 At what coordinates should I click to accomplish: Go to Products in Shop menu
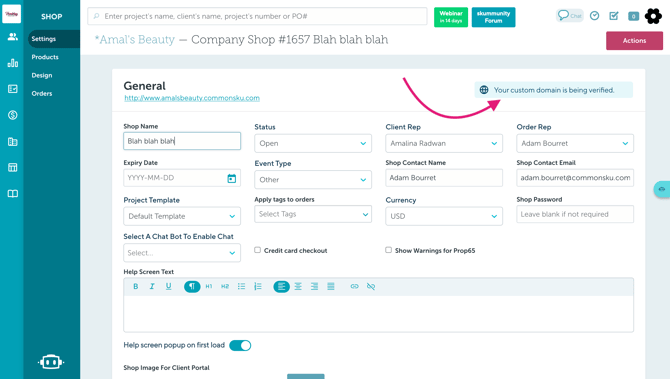click(x=45, y=57)
